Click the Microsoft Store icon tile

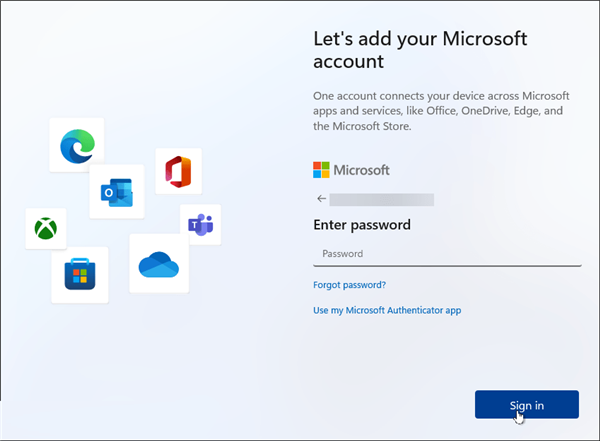coord(80,275)
